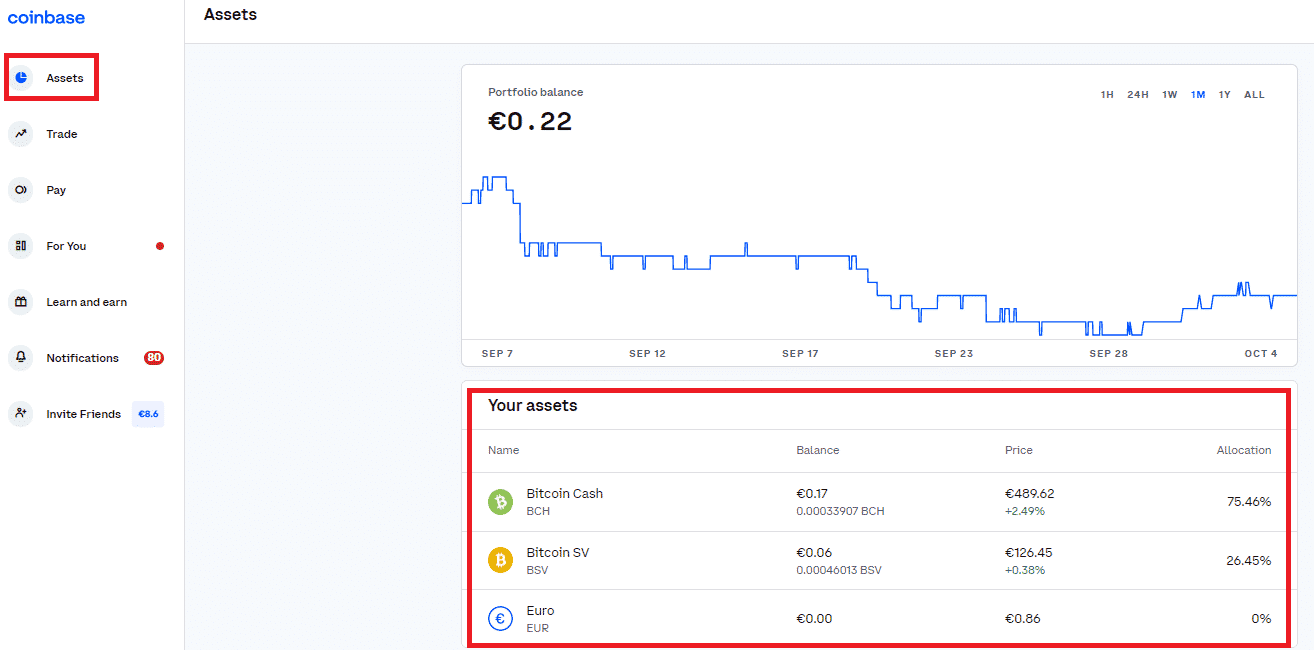Click the 80 notifications badge
The height and width of the screenshot is (650, 1315).
tap(153, 358)
